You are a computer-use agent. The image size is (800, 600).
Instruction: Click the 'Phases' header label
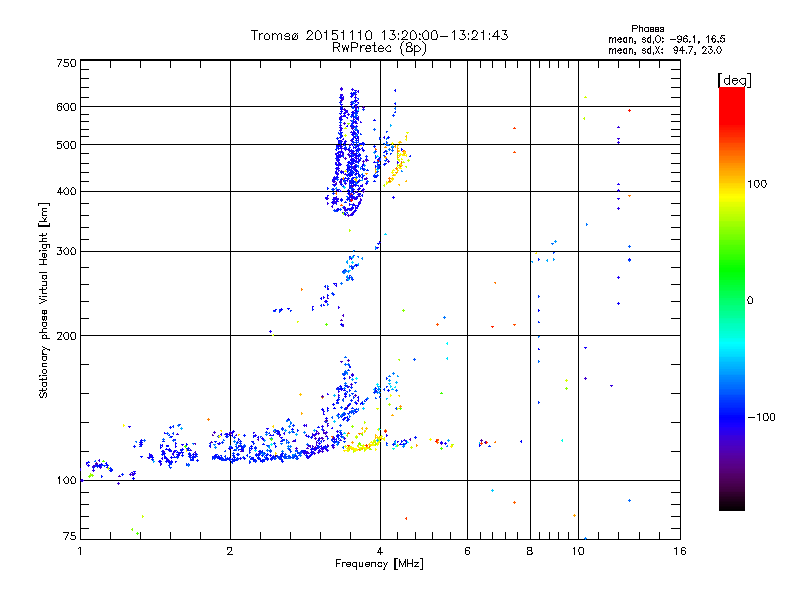coord(647,29)
